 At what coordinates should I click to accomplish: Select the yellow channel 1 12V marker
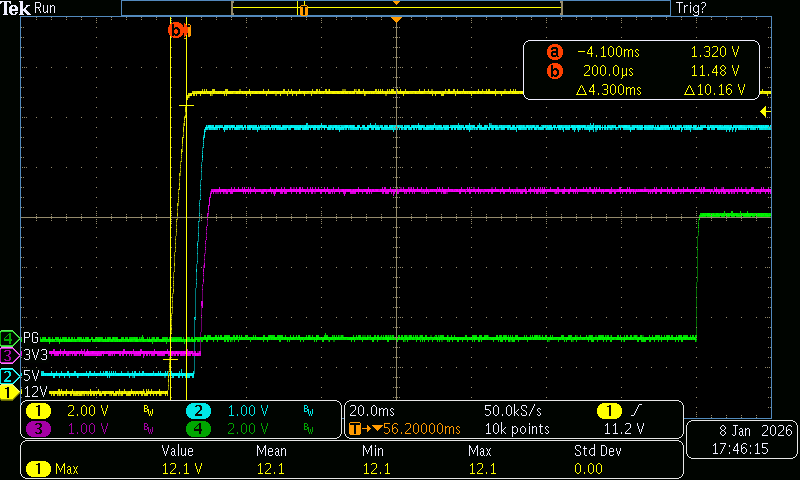tap(10, 393)
